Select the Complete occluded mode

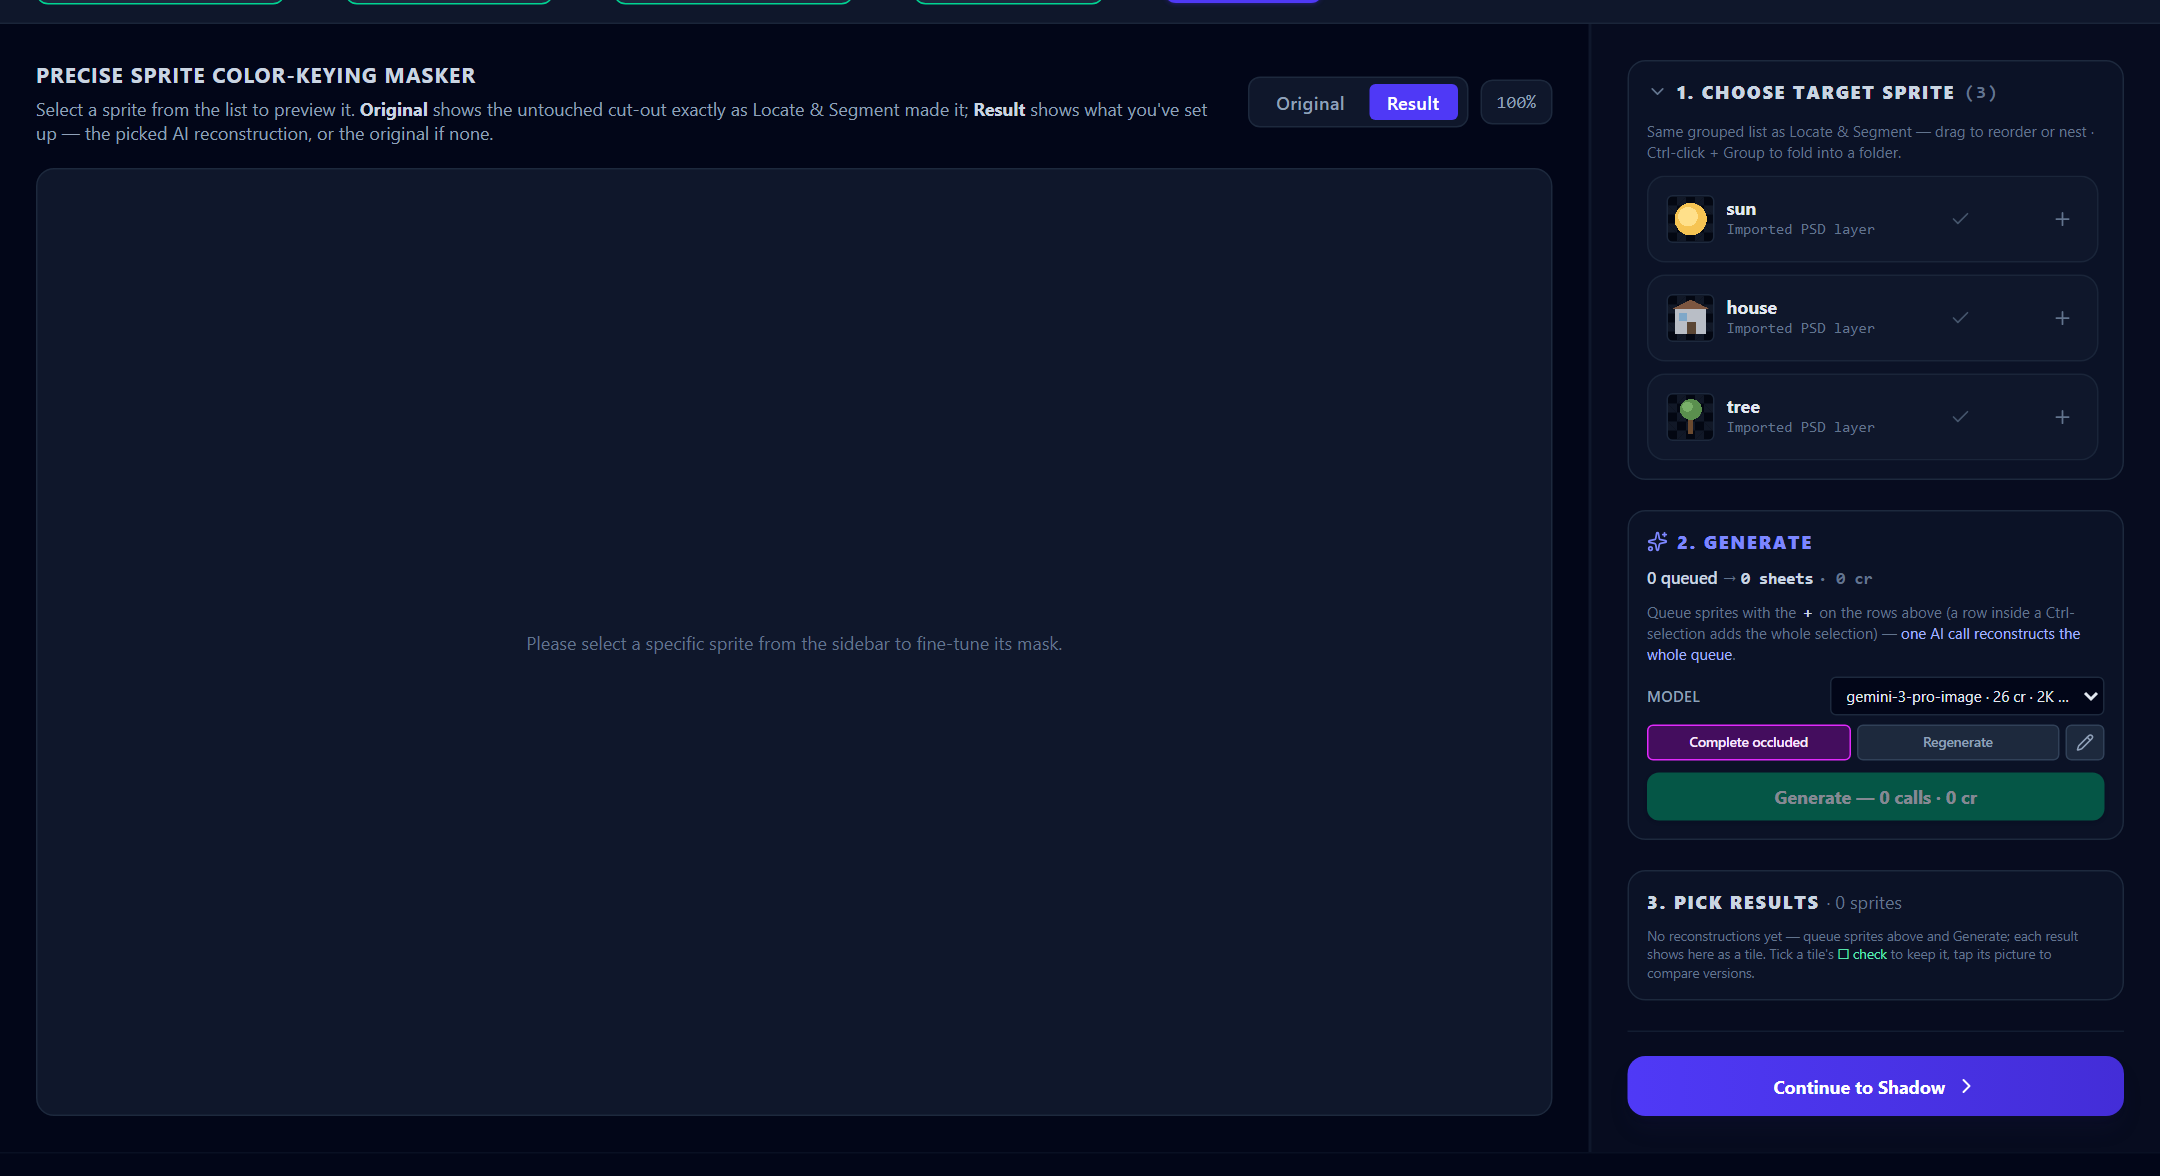click(1749, 742)
